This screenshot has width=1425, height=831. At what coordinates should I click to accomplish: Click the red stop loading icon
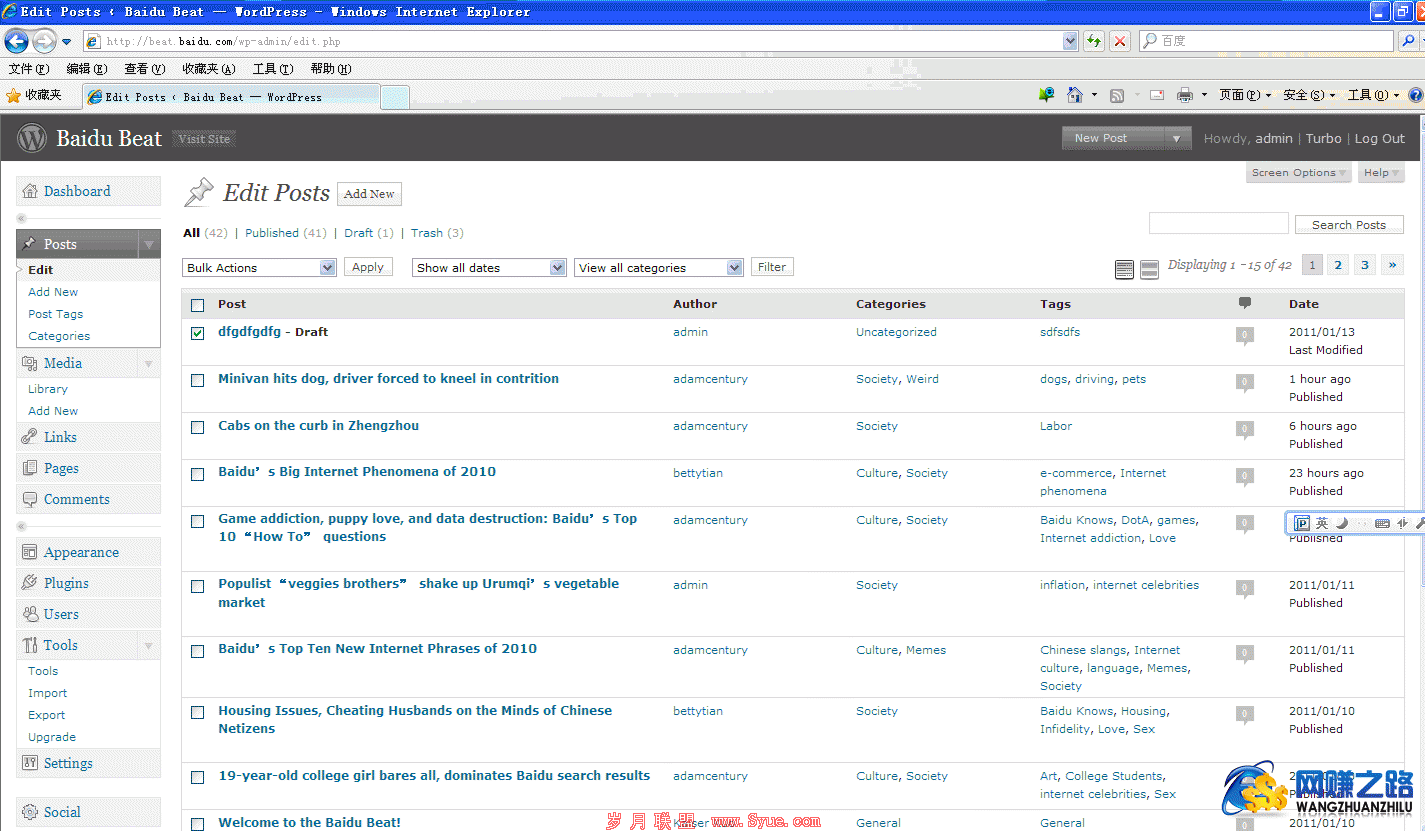pyautogui.click(x=1120, y=41)
